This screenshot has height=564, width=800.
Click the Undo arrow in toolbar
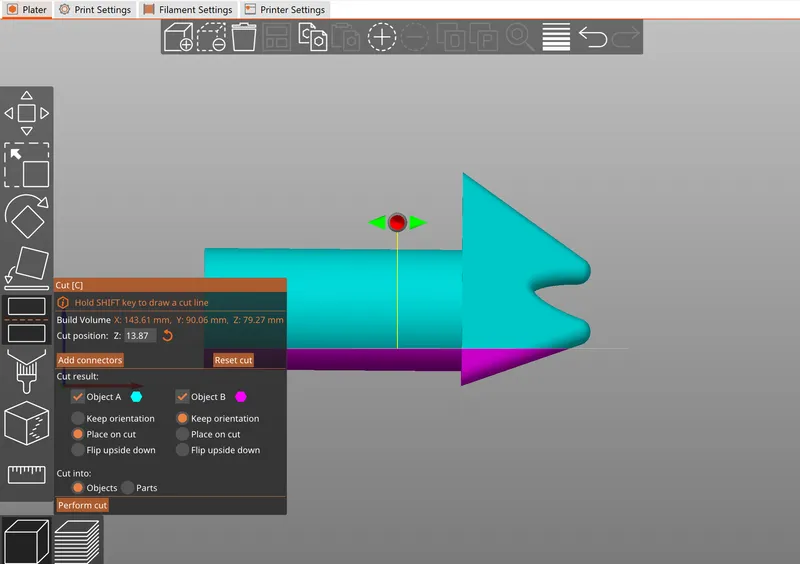point(592,38)
